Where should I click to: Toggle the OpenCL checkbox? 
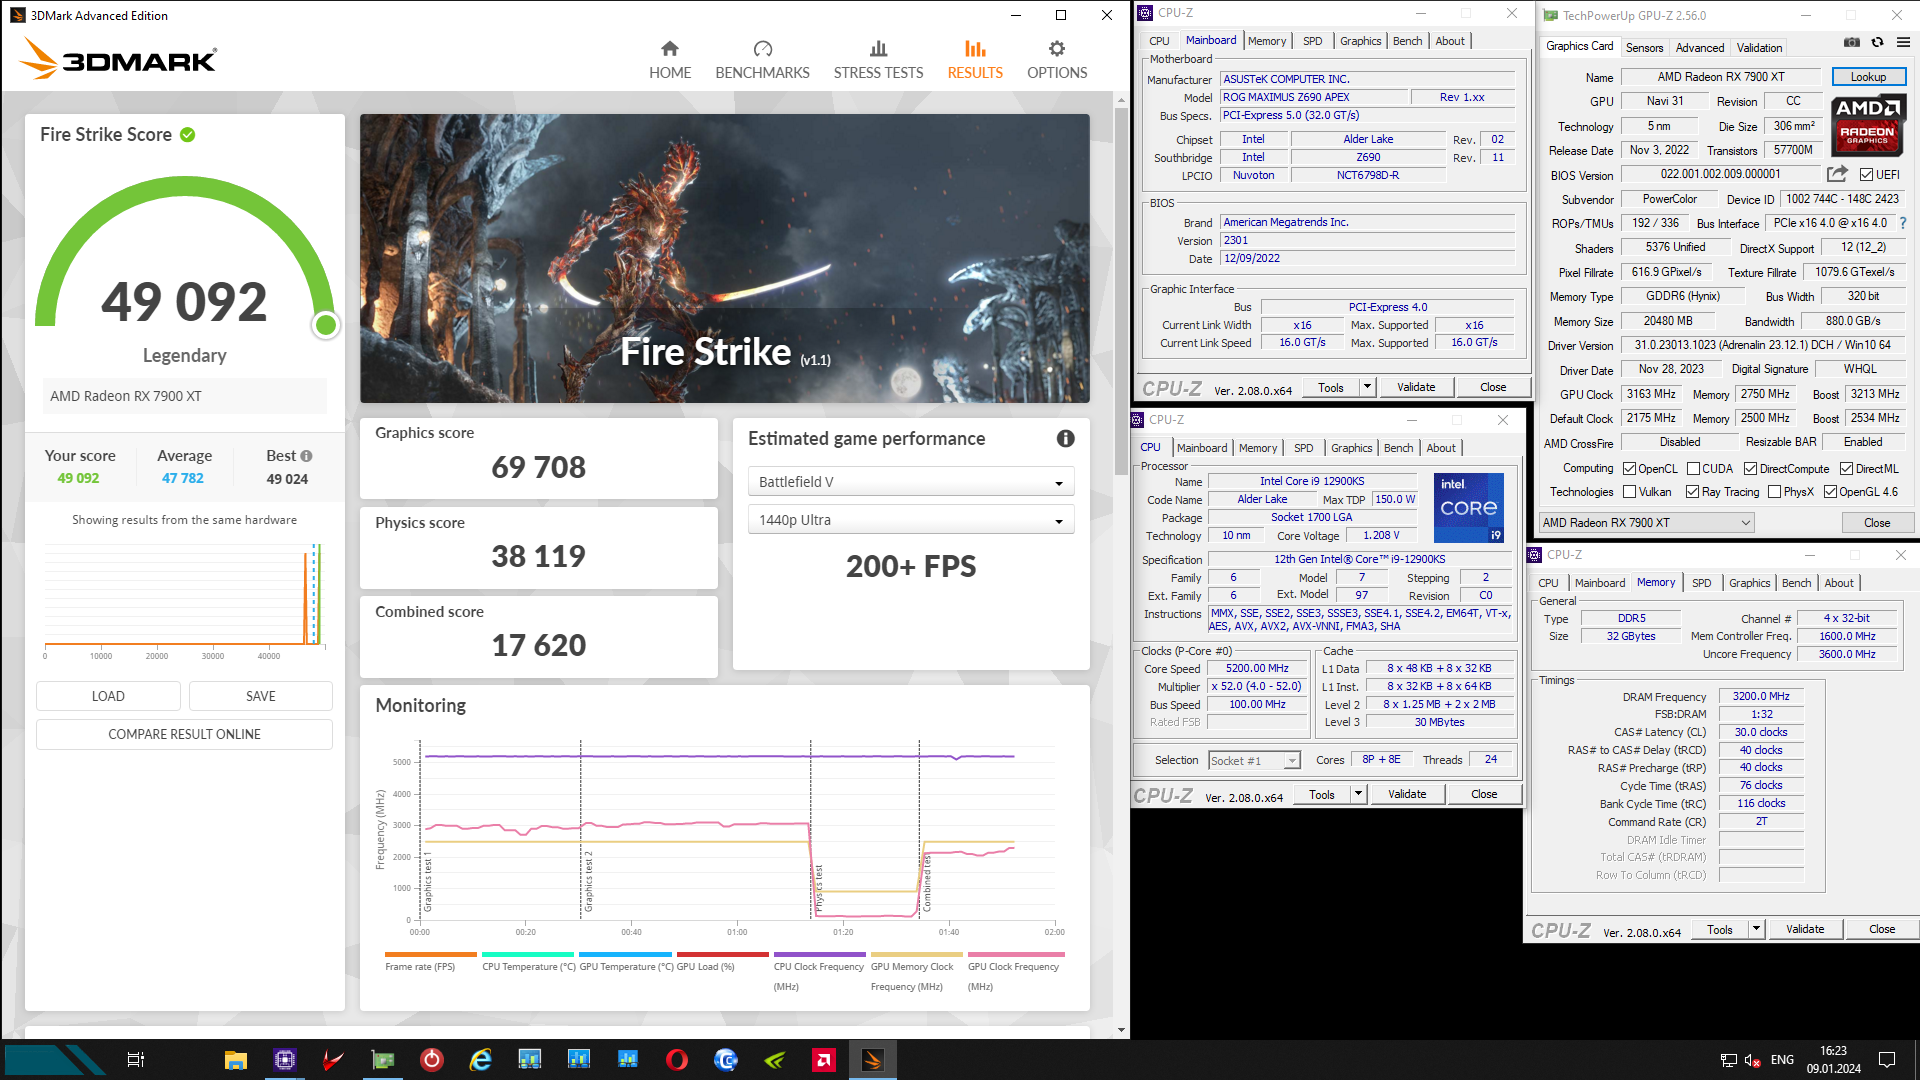(1630, 469)
